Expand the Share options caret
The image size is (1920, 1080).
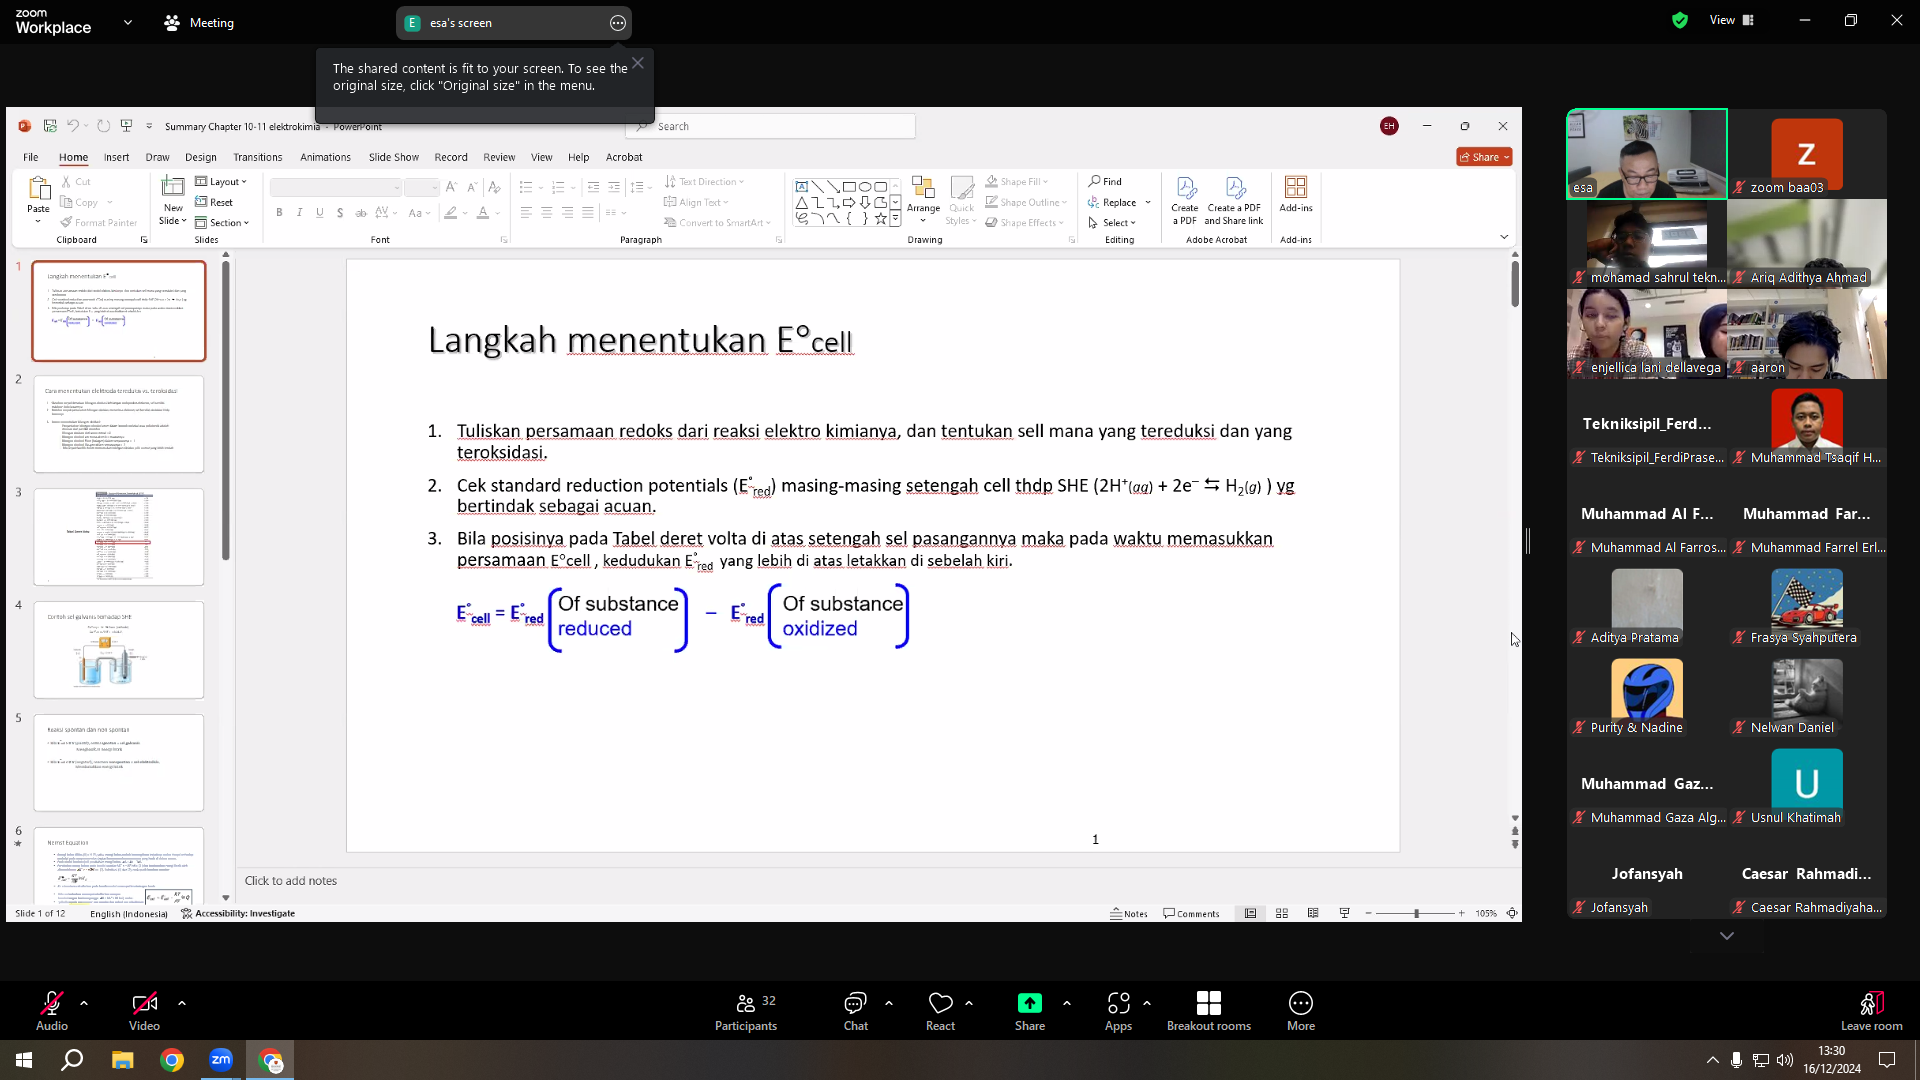click(1067, 1002)
